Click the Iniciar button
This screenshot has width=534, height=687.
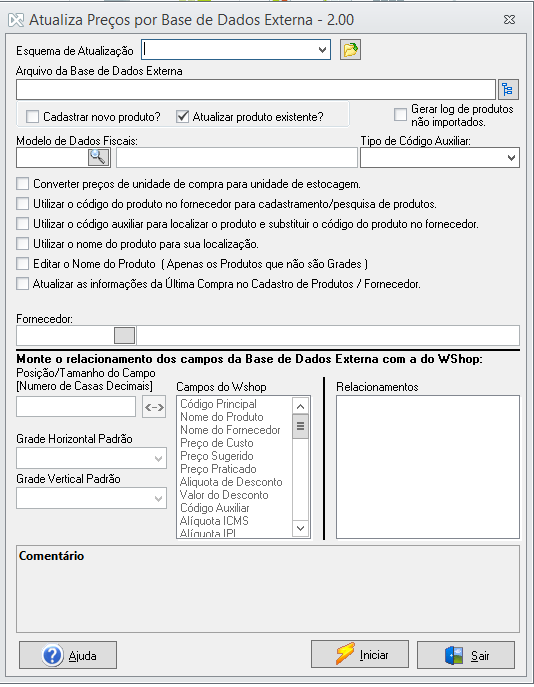tap(360, 655)
